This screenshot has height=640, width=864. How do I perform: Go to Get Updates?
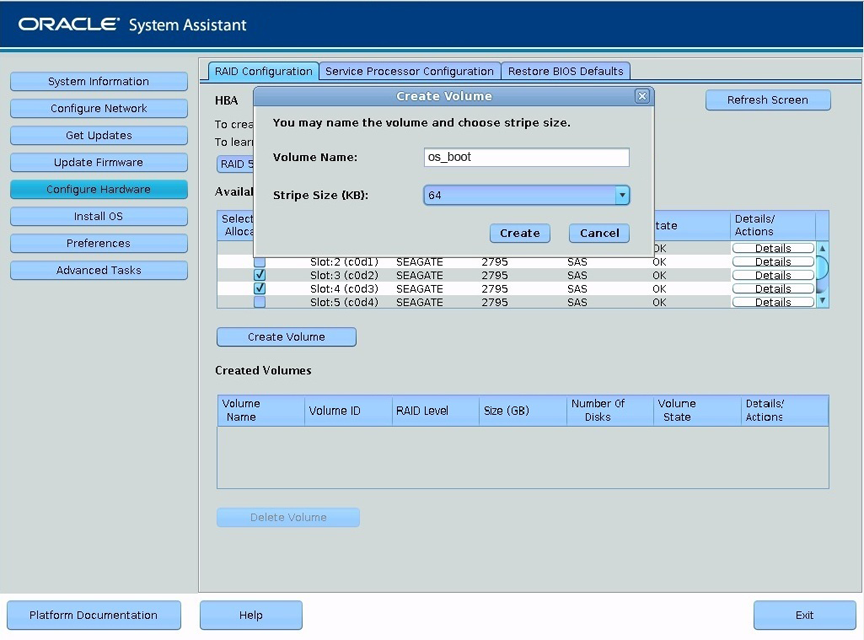click(x=99, y=136)
